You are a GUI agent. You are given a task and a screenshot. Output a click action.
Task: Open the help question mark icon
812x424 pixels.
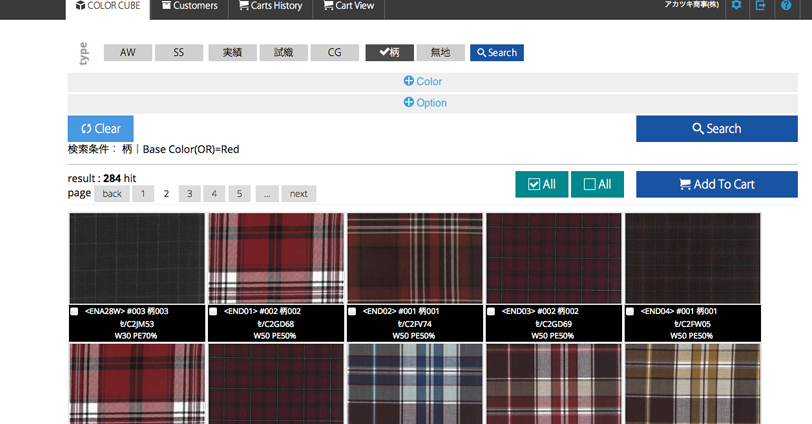(x=786, y=5)
